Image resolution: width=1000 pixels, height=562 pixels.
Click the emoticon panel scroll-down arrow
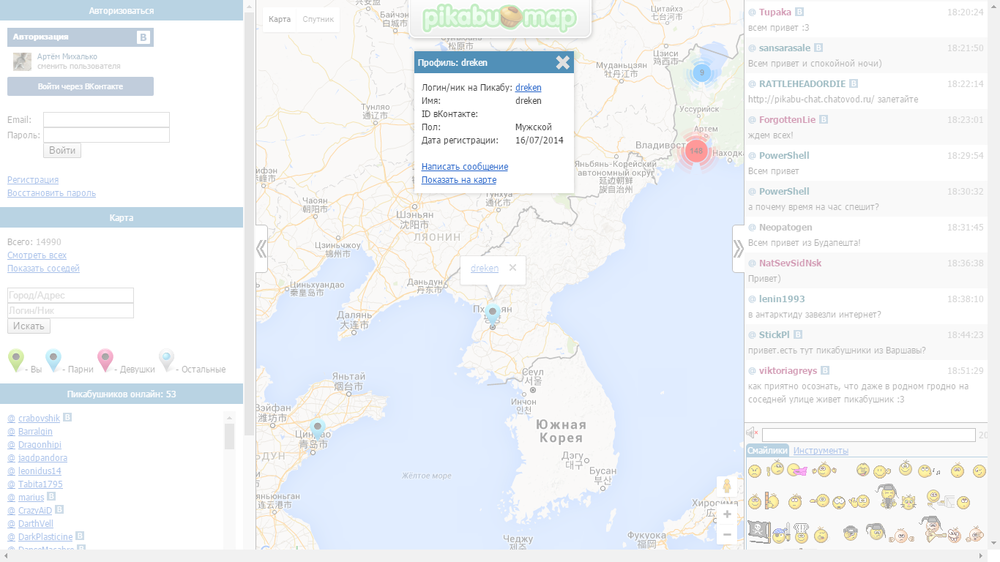994,543
